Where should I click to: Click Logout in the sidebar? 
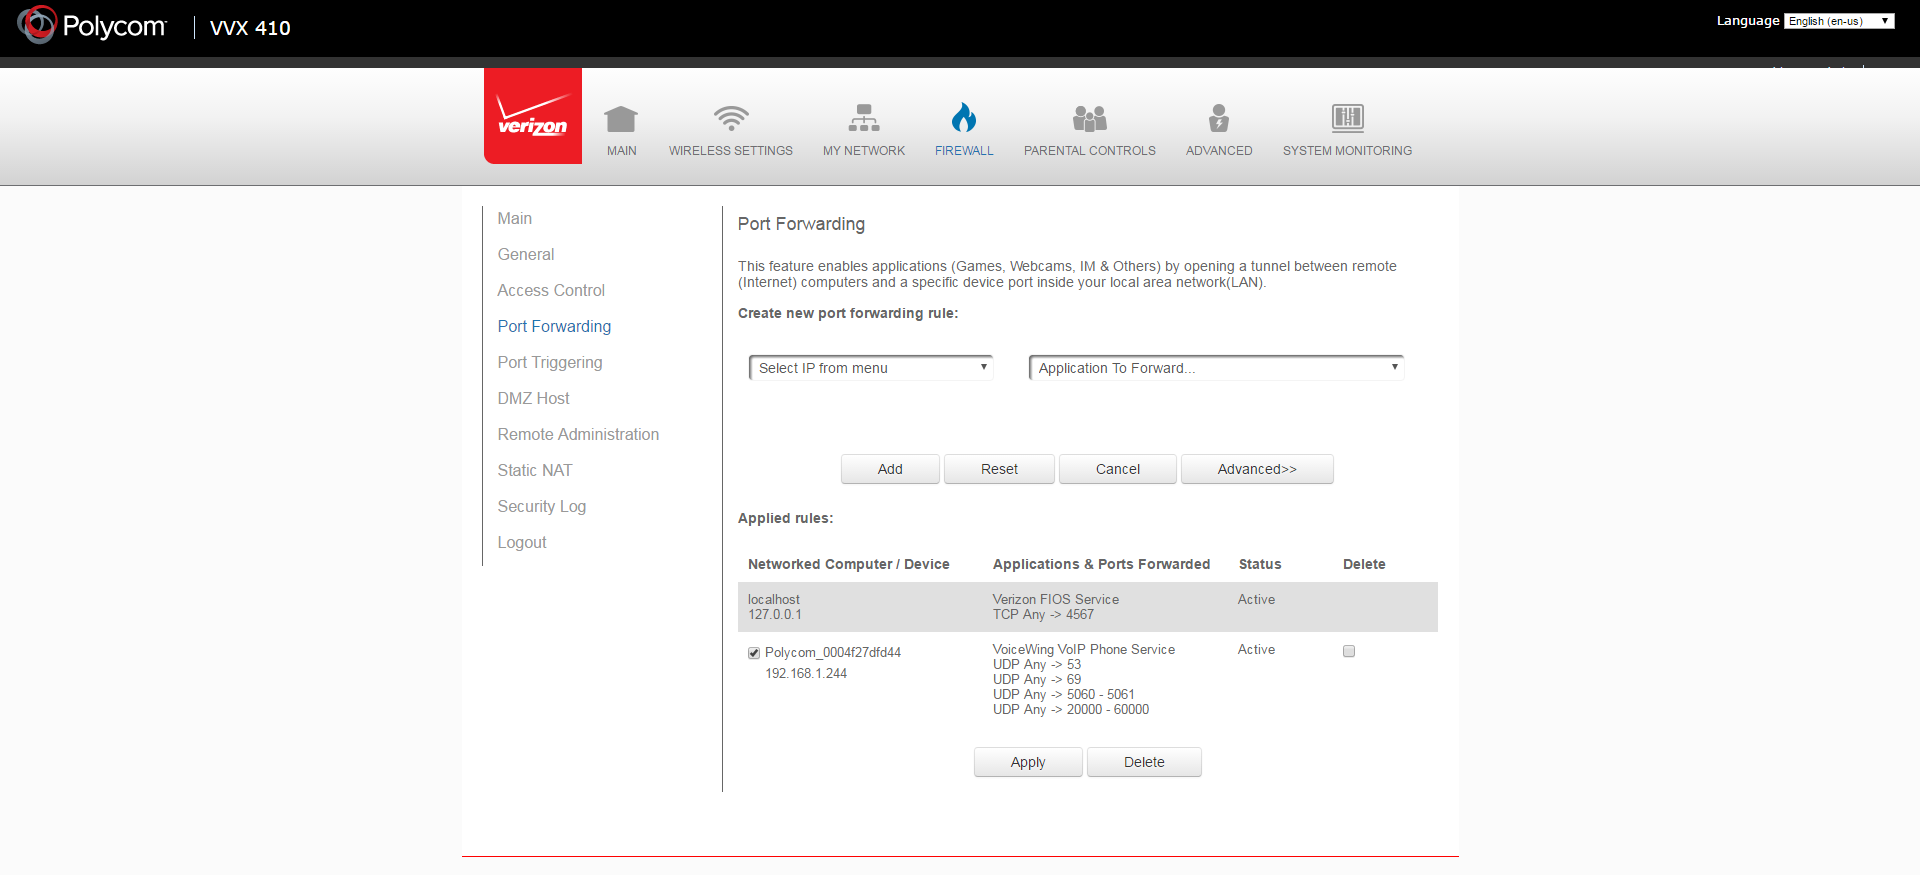click(x=522, y=542)
